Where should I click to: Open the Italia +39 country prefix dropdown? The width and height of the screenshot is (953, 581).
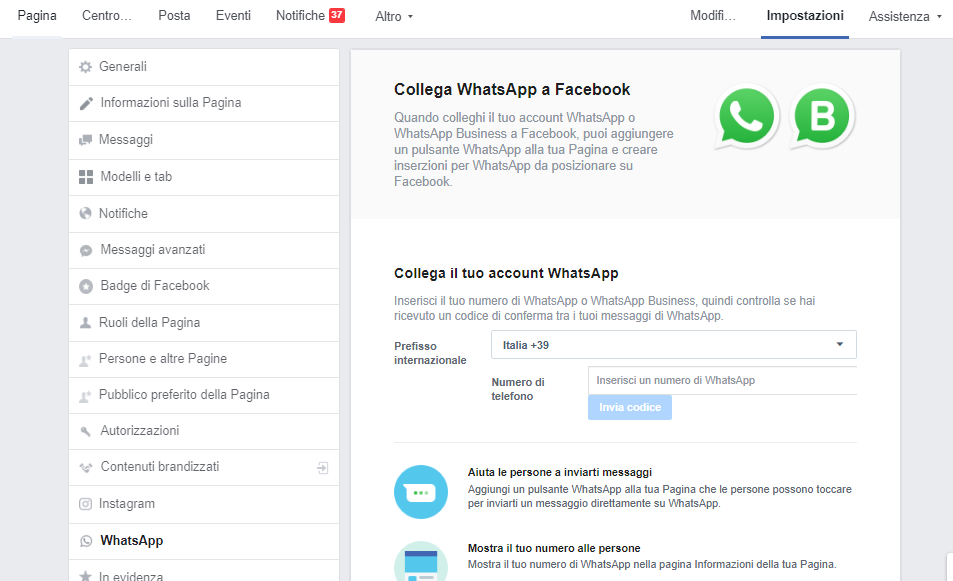pyautogui.click(x=673, y=345)
